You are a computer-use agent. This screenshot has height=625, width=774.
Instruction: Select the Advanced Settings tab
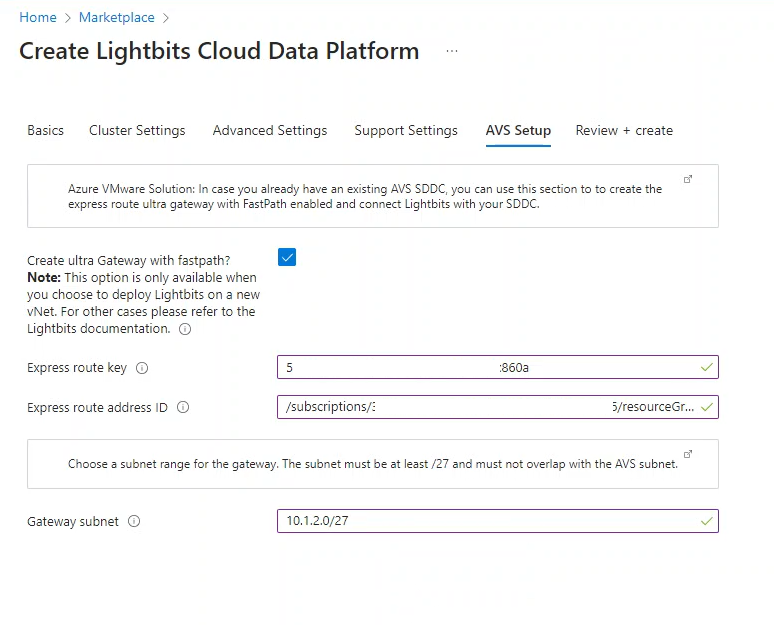pos(270,130)
